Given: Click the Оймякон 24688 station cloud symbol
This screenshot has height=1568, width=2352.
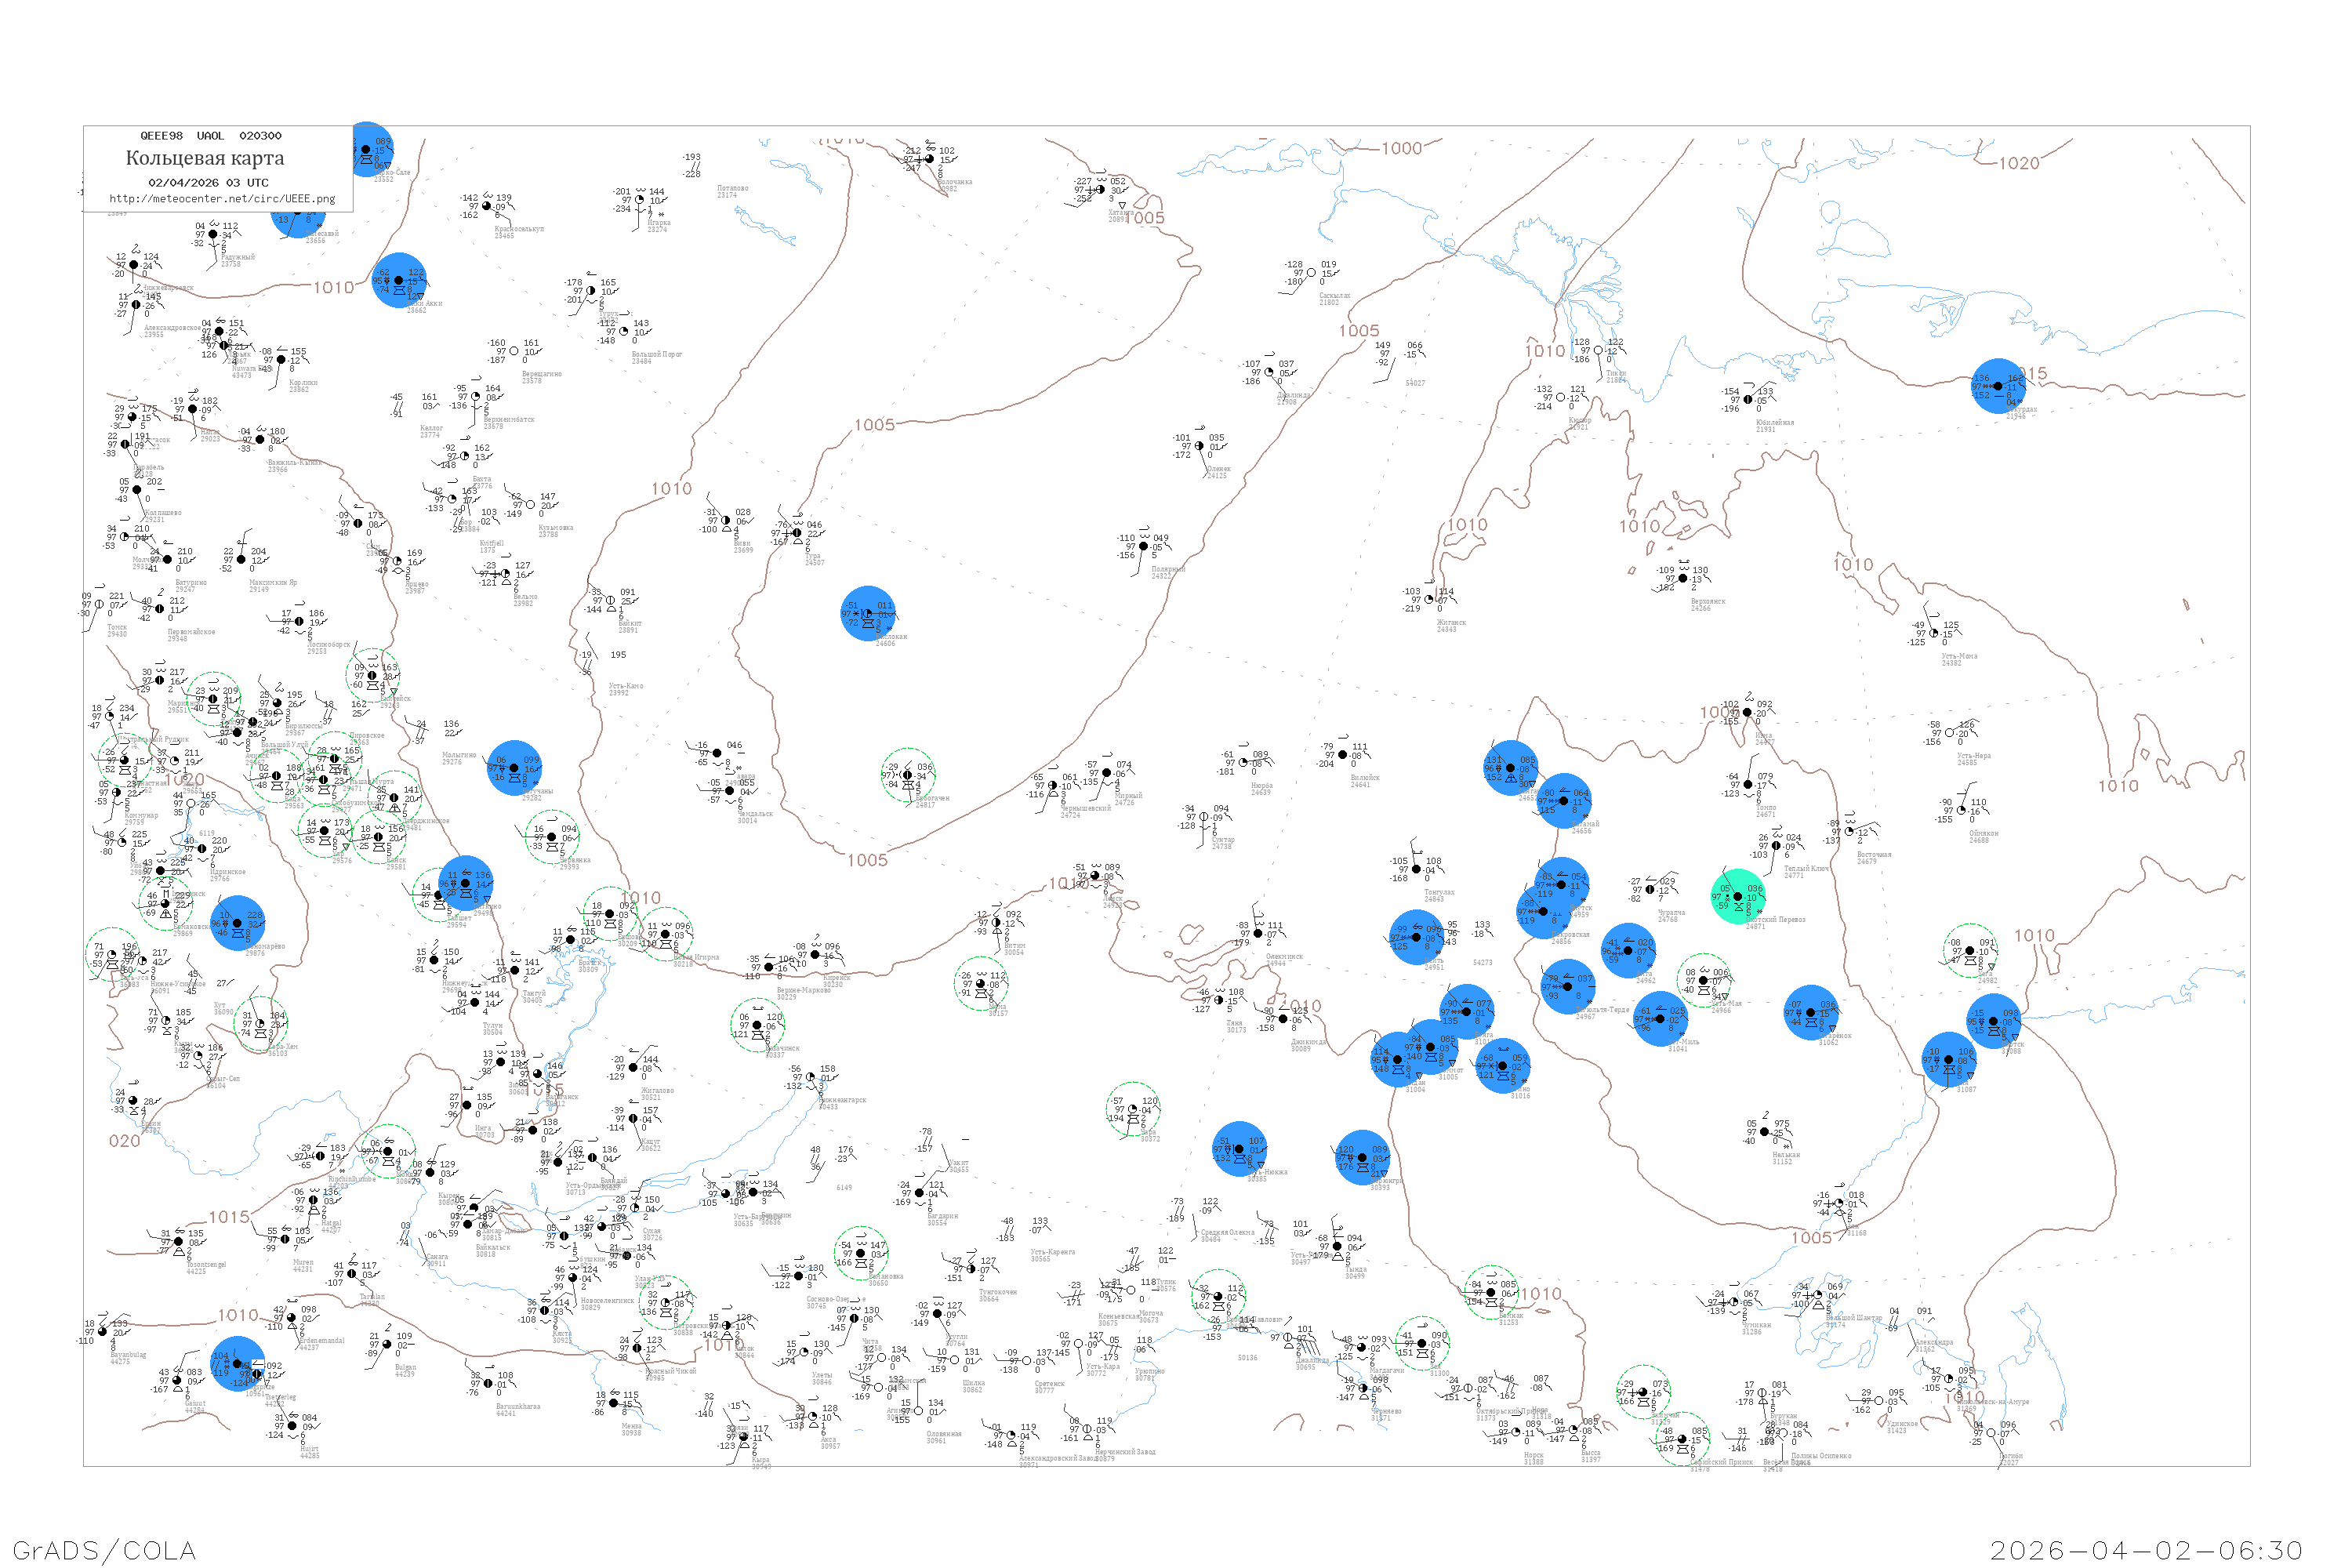Looking at the screenshot, I should 1961,811.
